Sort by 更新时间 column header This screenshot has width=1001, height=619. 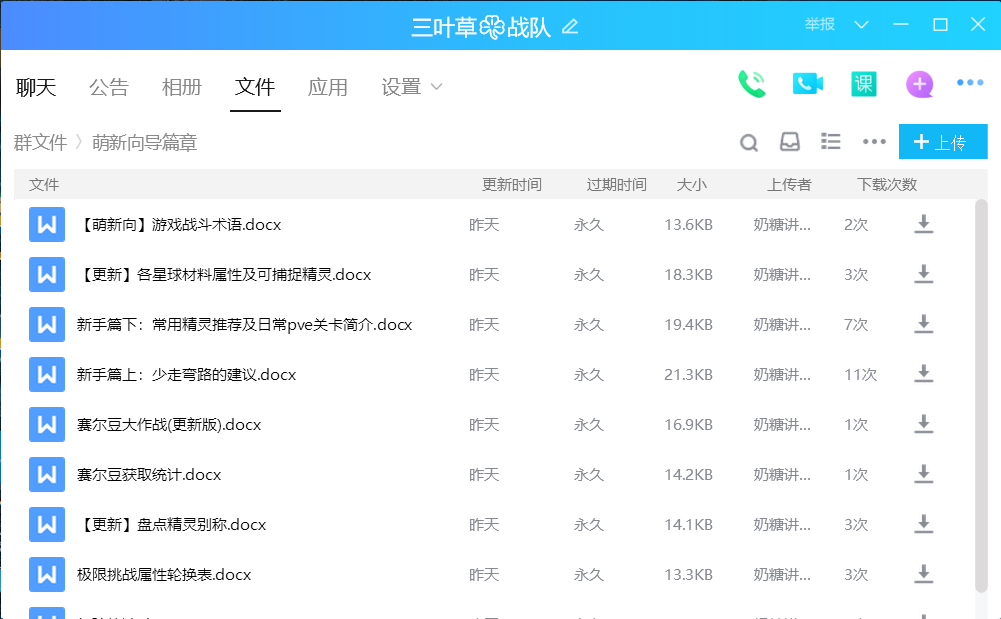[x=511, y=184]
